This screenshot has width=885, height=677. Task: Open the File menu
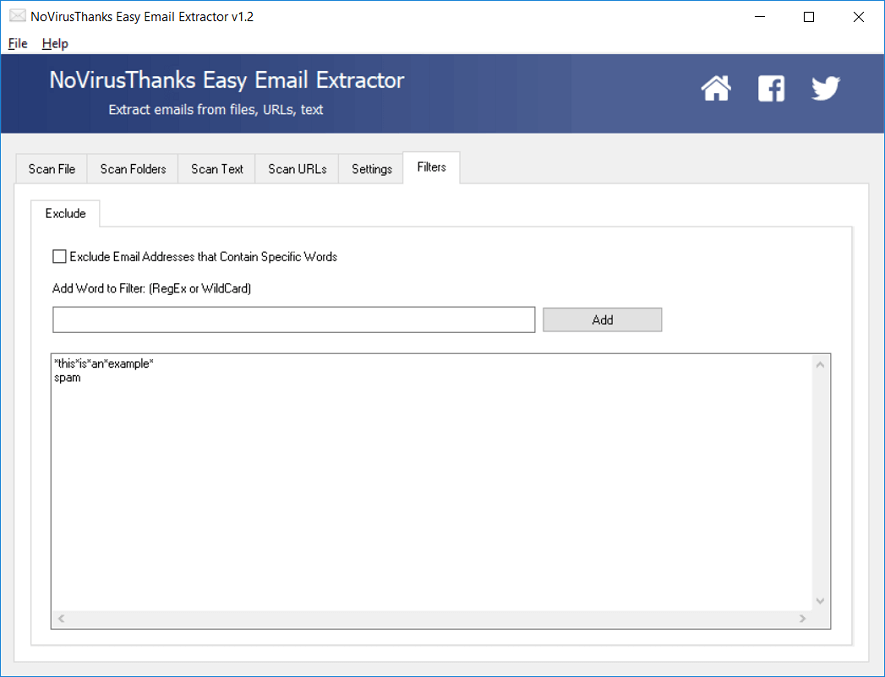pos(17,43)
